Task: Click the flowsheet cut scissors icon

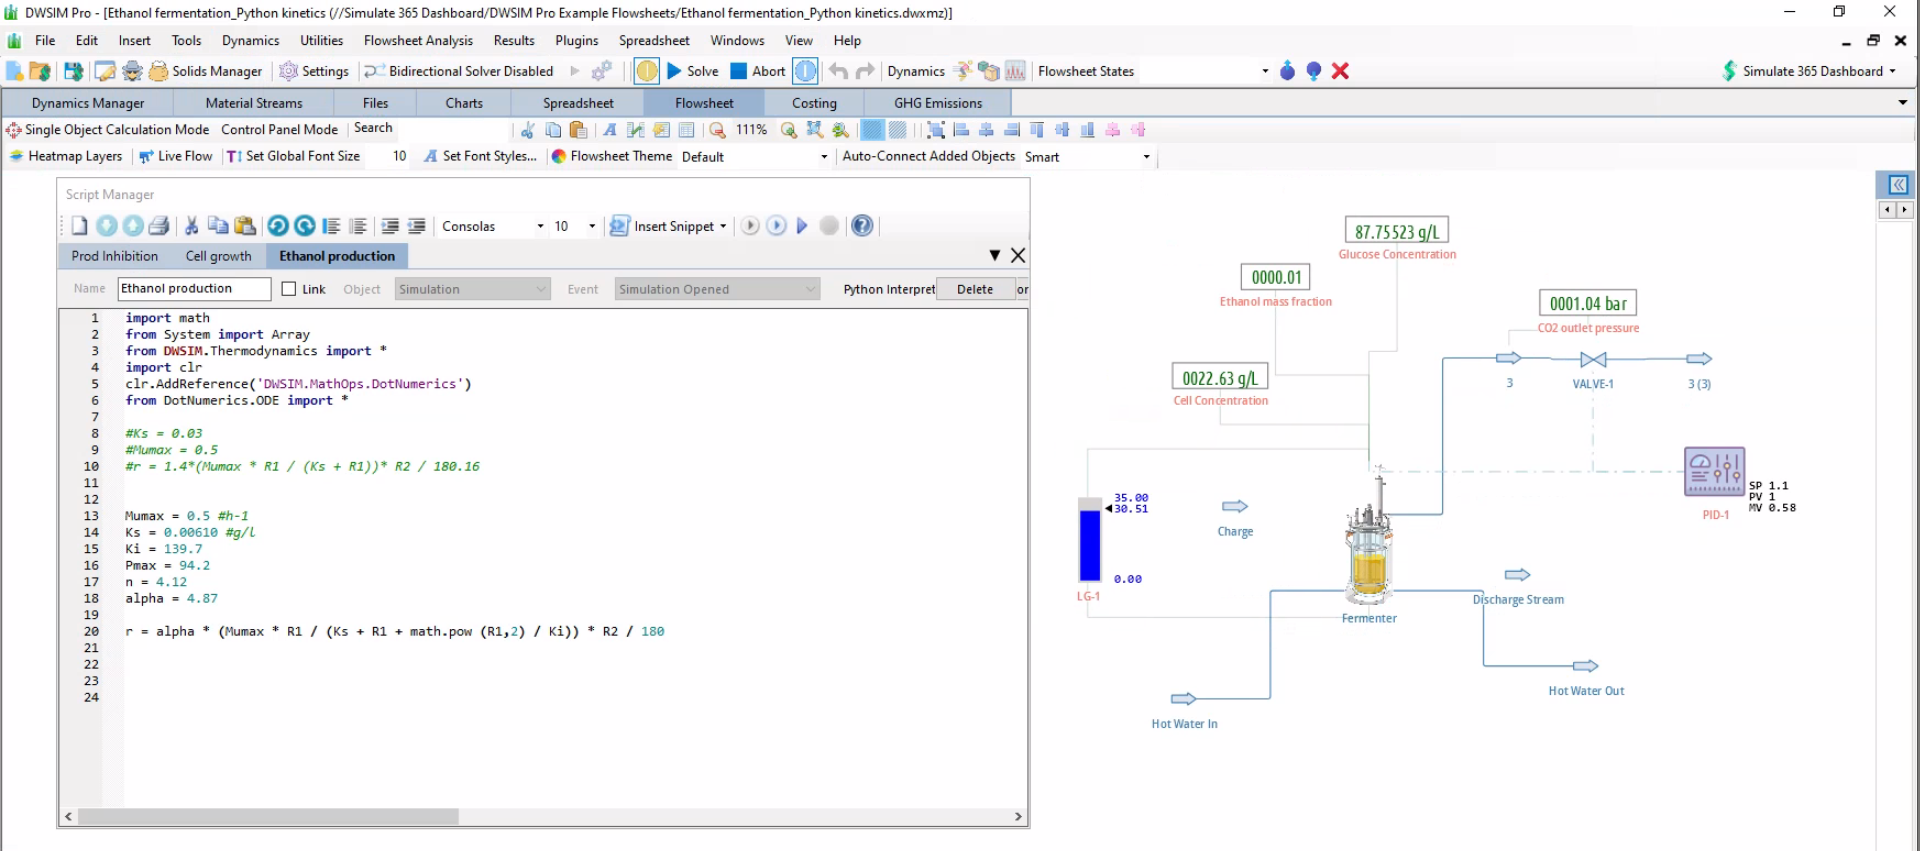Action: 527,130
